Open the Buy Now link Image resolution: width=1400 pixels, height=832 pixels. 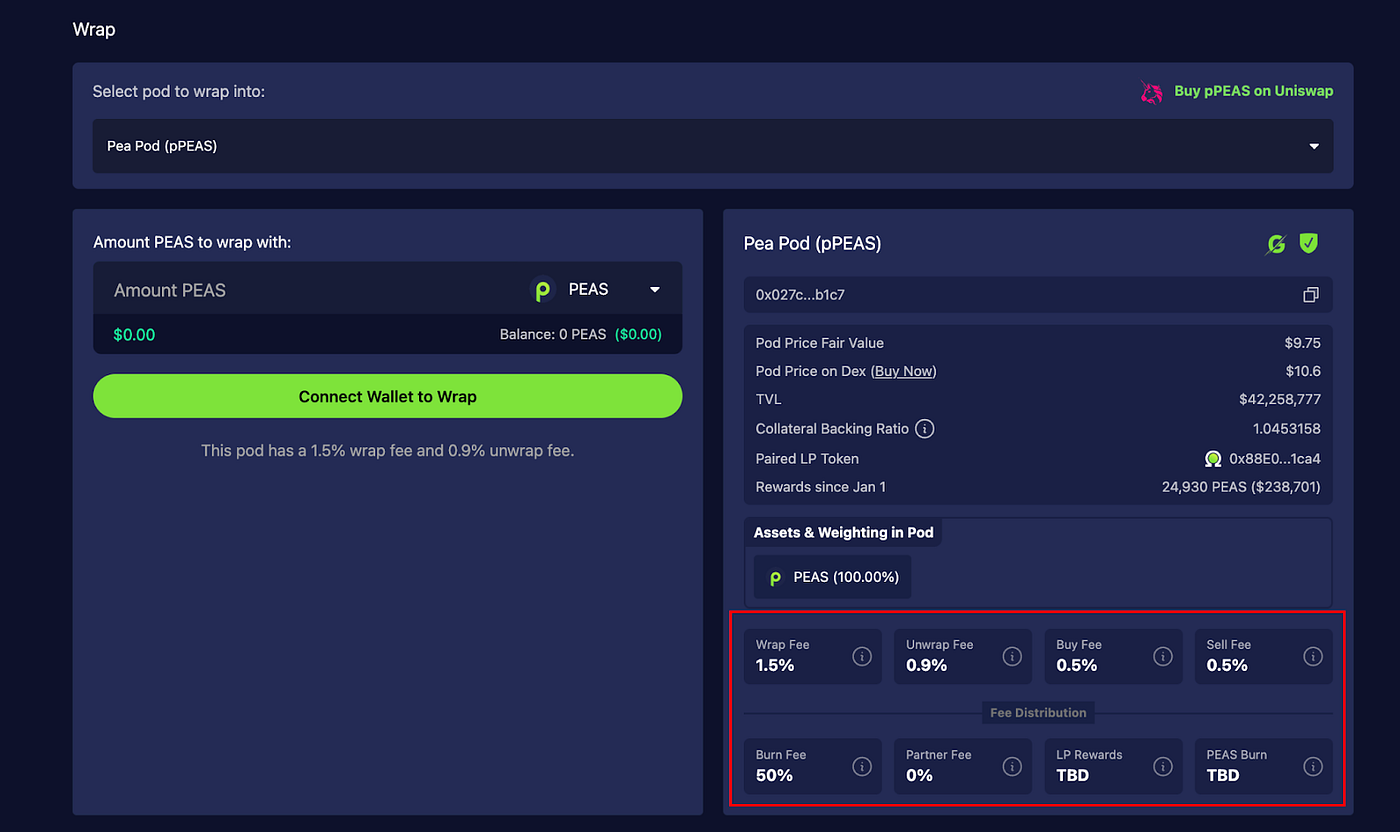(904, 371)
